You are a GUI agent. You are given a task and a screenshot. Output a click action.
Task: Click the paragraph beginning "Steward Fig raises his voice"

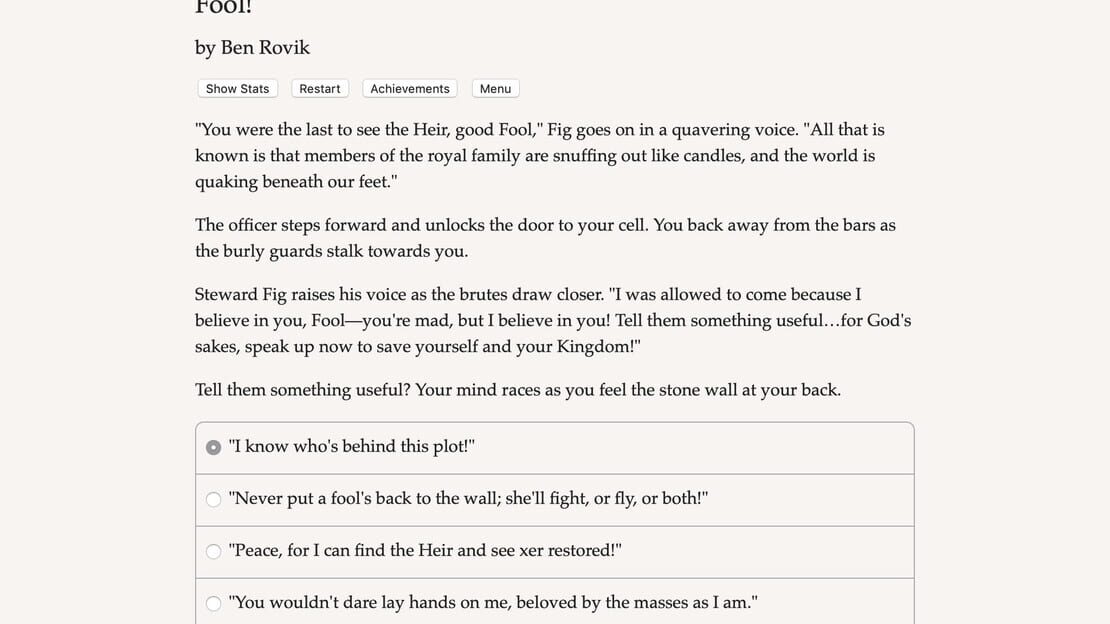(x=553, y=320)
